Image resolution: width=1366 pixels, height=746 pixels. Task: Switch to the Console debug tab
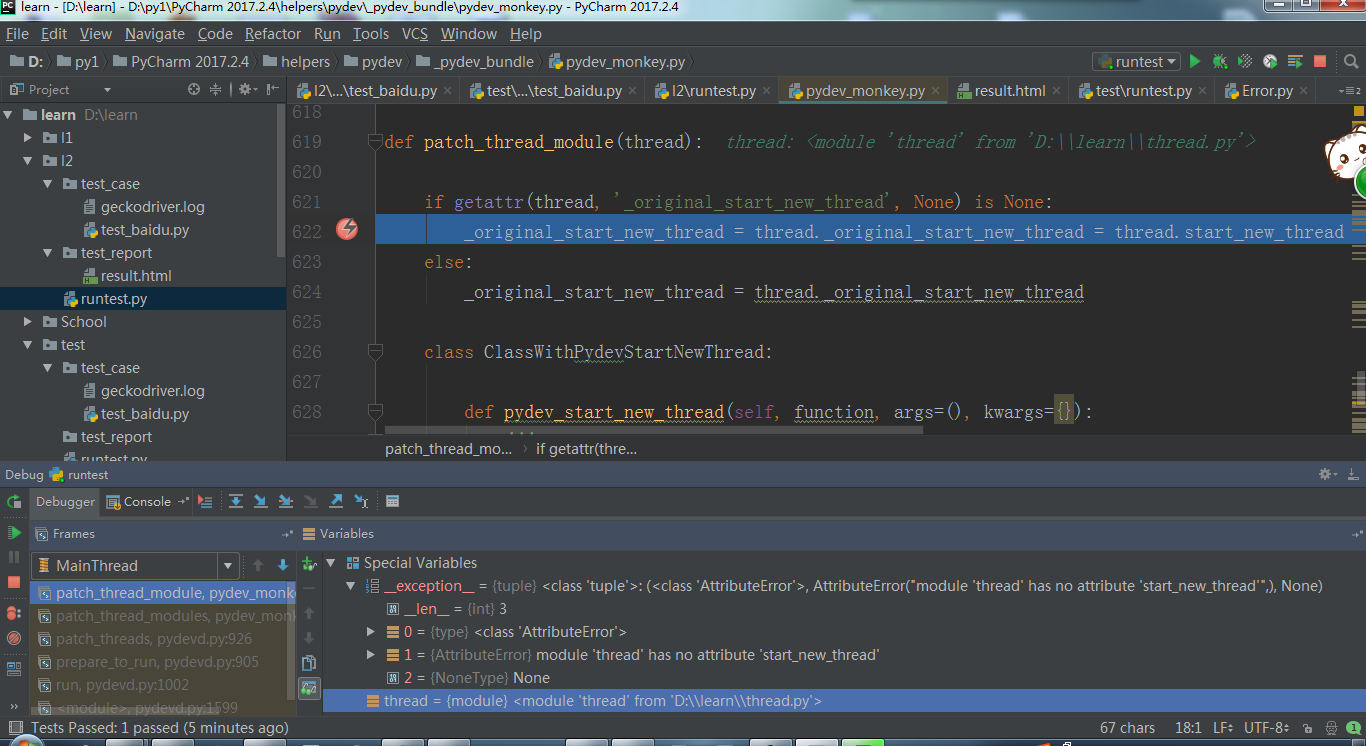[x=147, y=502]
